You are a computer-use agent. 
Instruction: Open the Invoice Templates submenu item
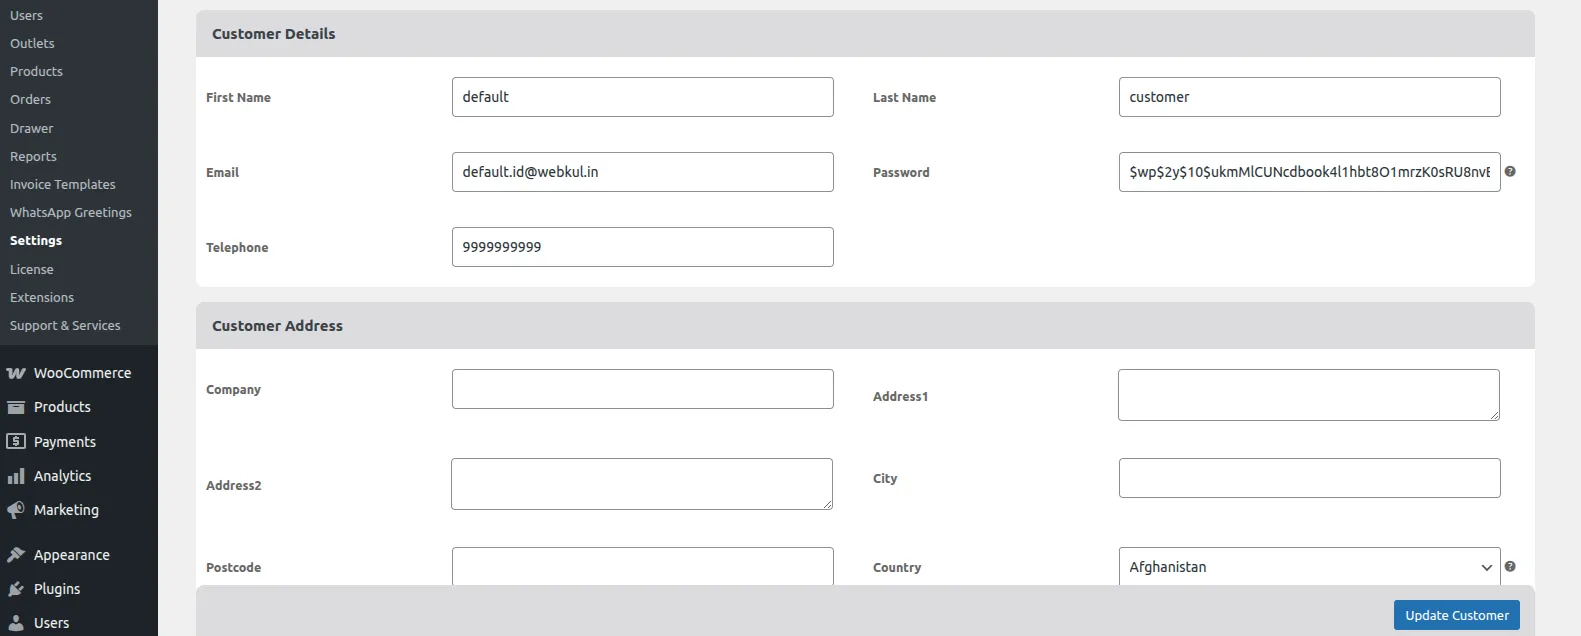tap(62, 185)
